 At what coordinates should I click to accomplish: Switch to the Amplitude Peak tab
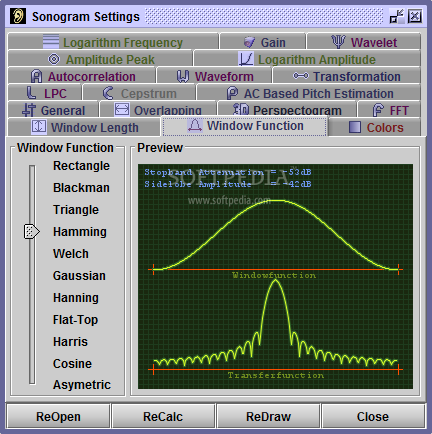[100, 59]
